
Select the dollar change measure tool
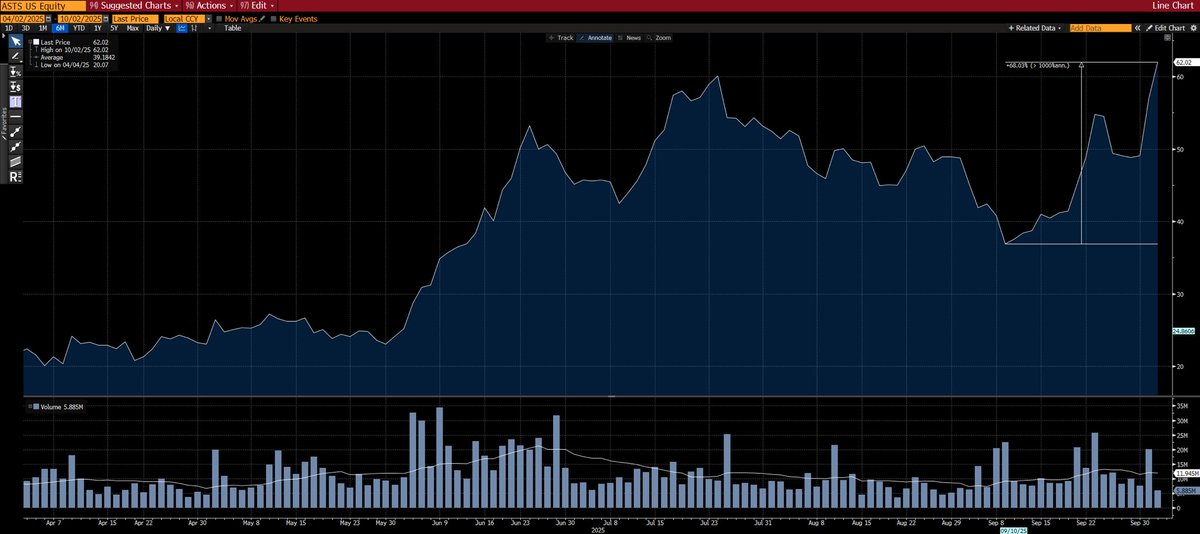(16, 87)
